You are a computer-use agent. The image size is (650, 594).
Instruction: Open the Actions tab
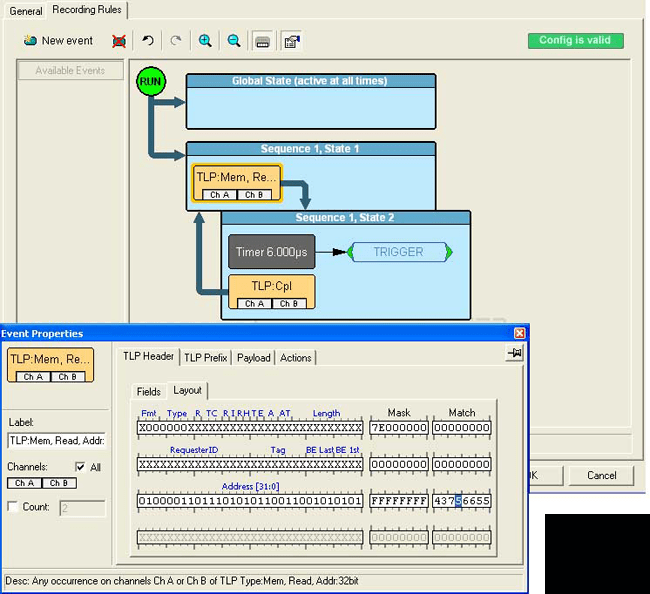(295, 357)
